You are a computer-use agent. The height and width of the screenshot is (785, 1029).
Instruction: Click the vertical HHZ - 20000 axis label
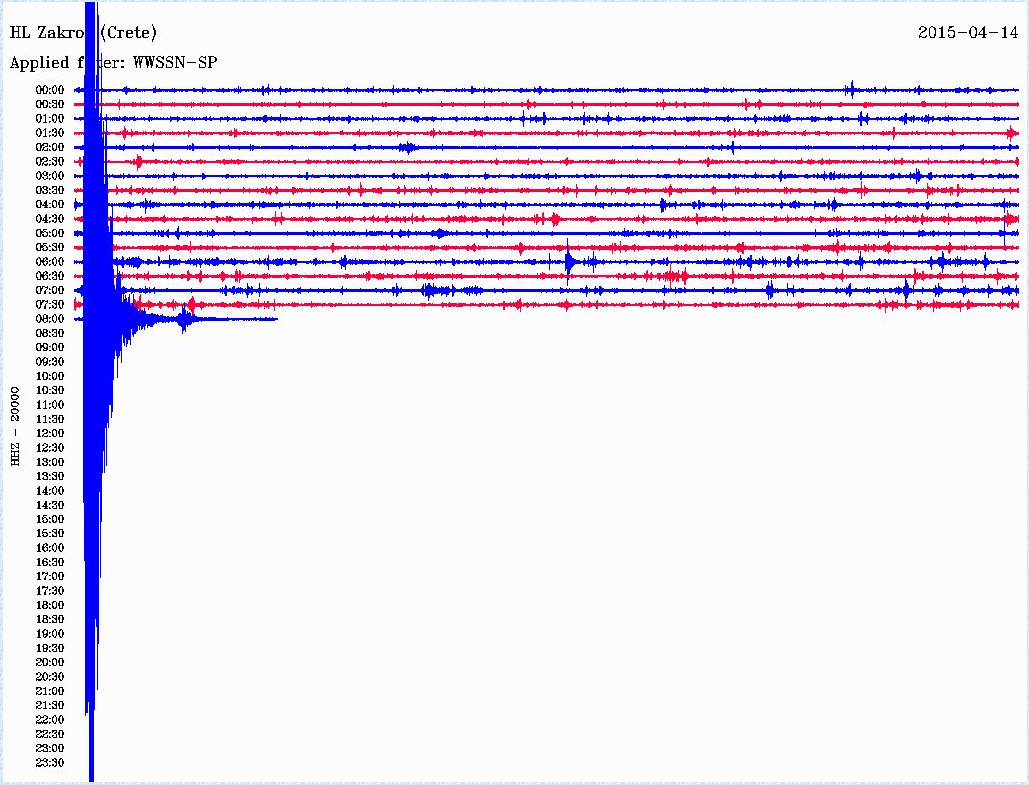(15, 425)
